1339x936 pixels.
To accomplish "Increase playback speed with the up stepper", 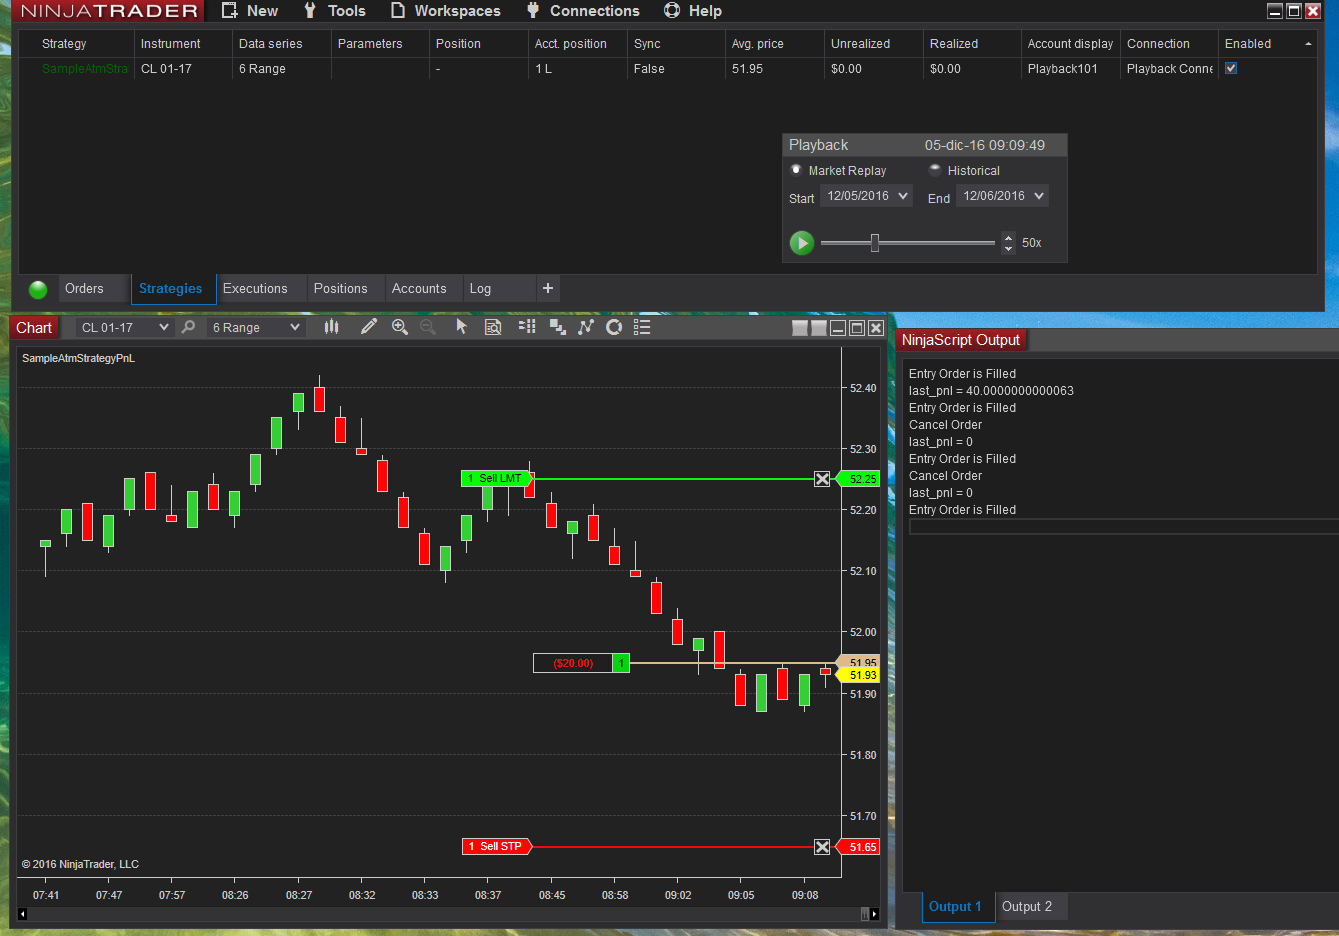I will click(1008, 238).
